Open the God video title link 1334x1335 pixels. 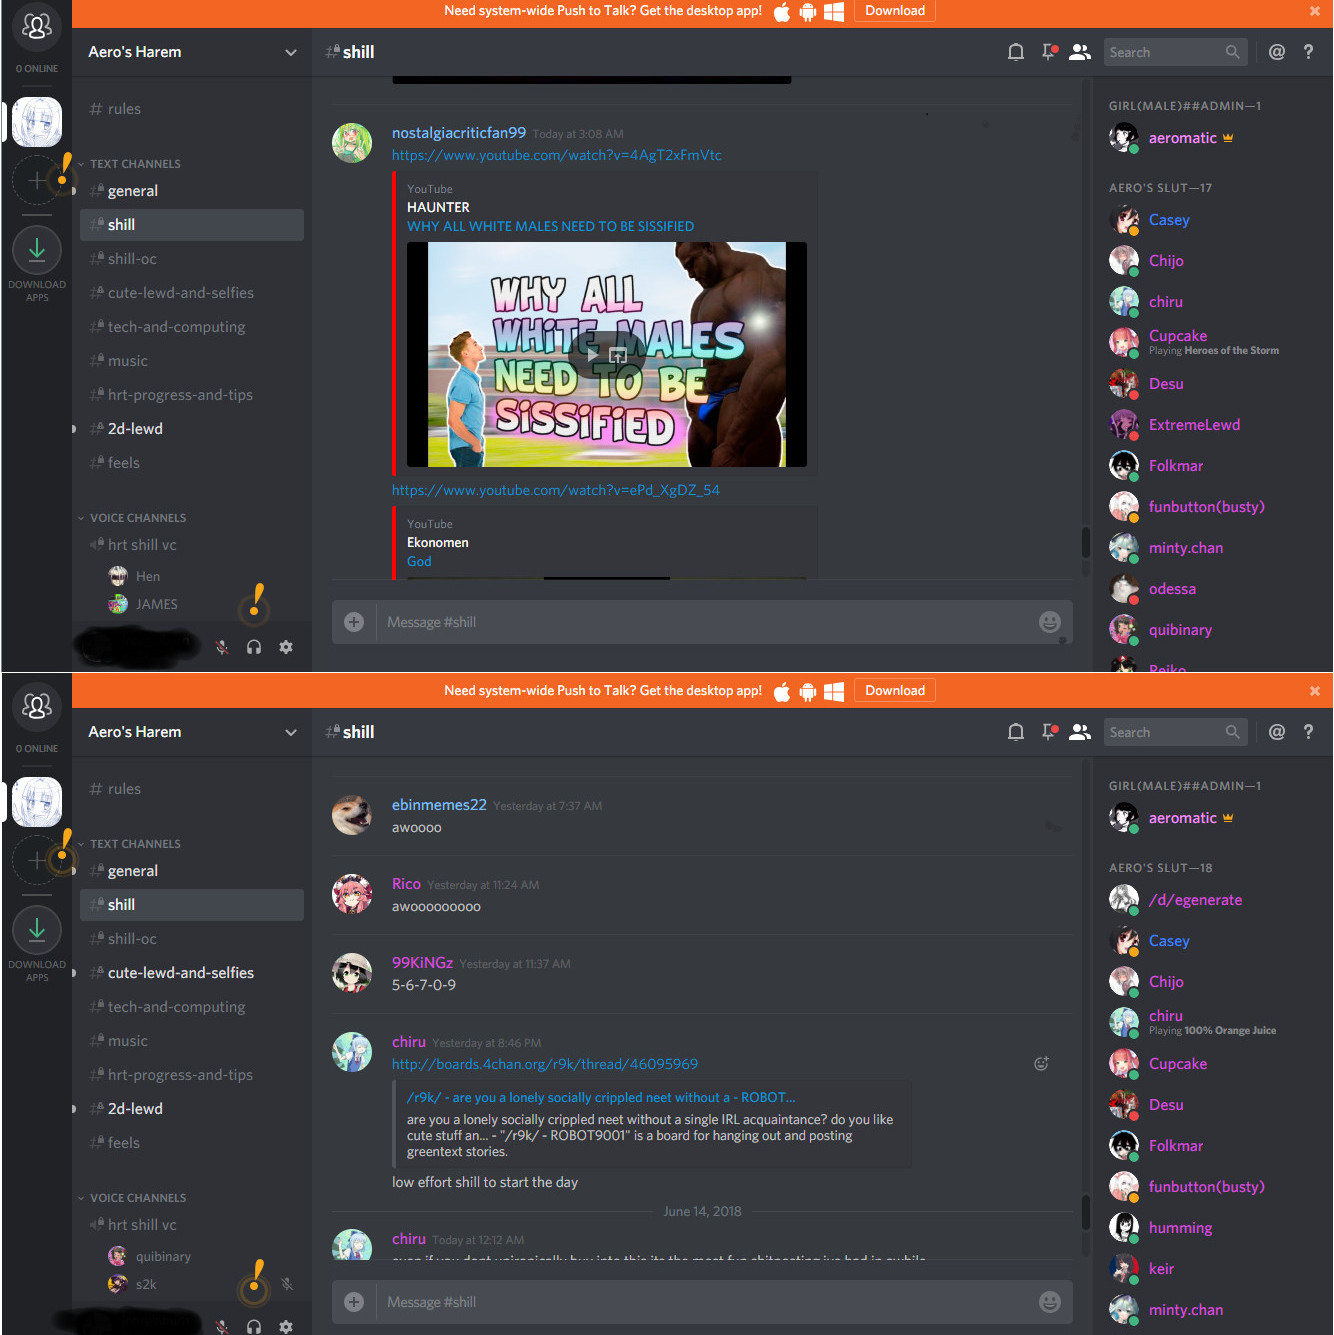pos(419,562)
